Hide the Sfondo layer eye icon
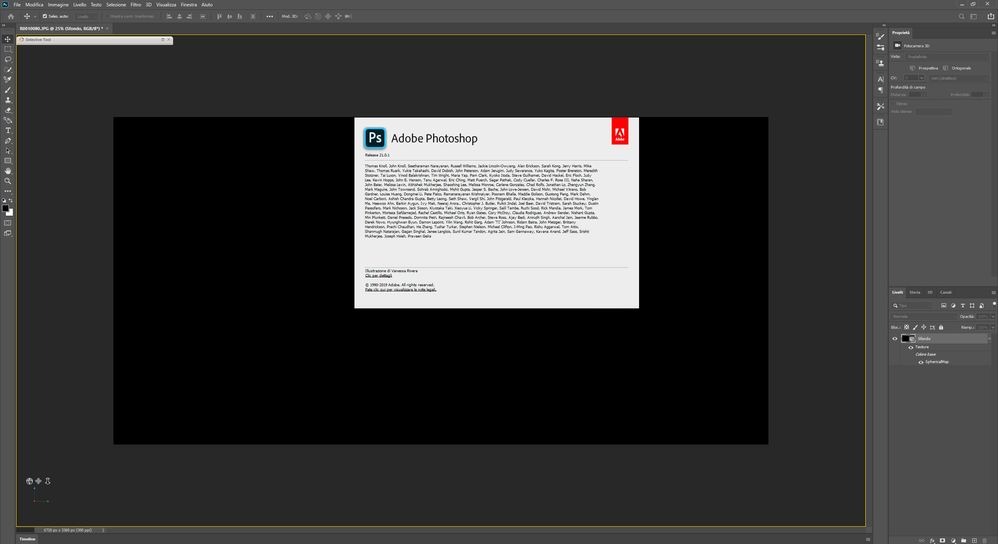 (895, 338)
